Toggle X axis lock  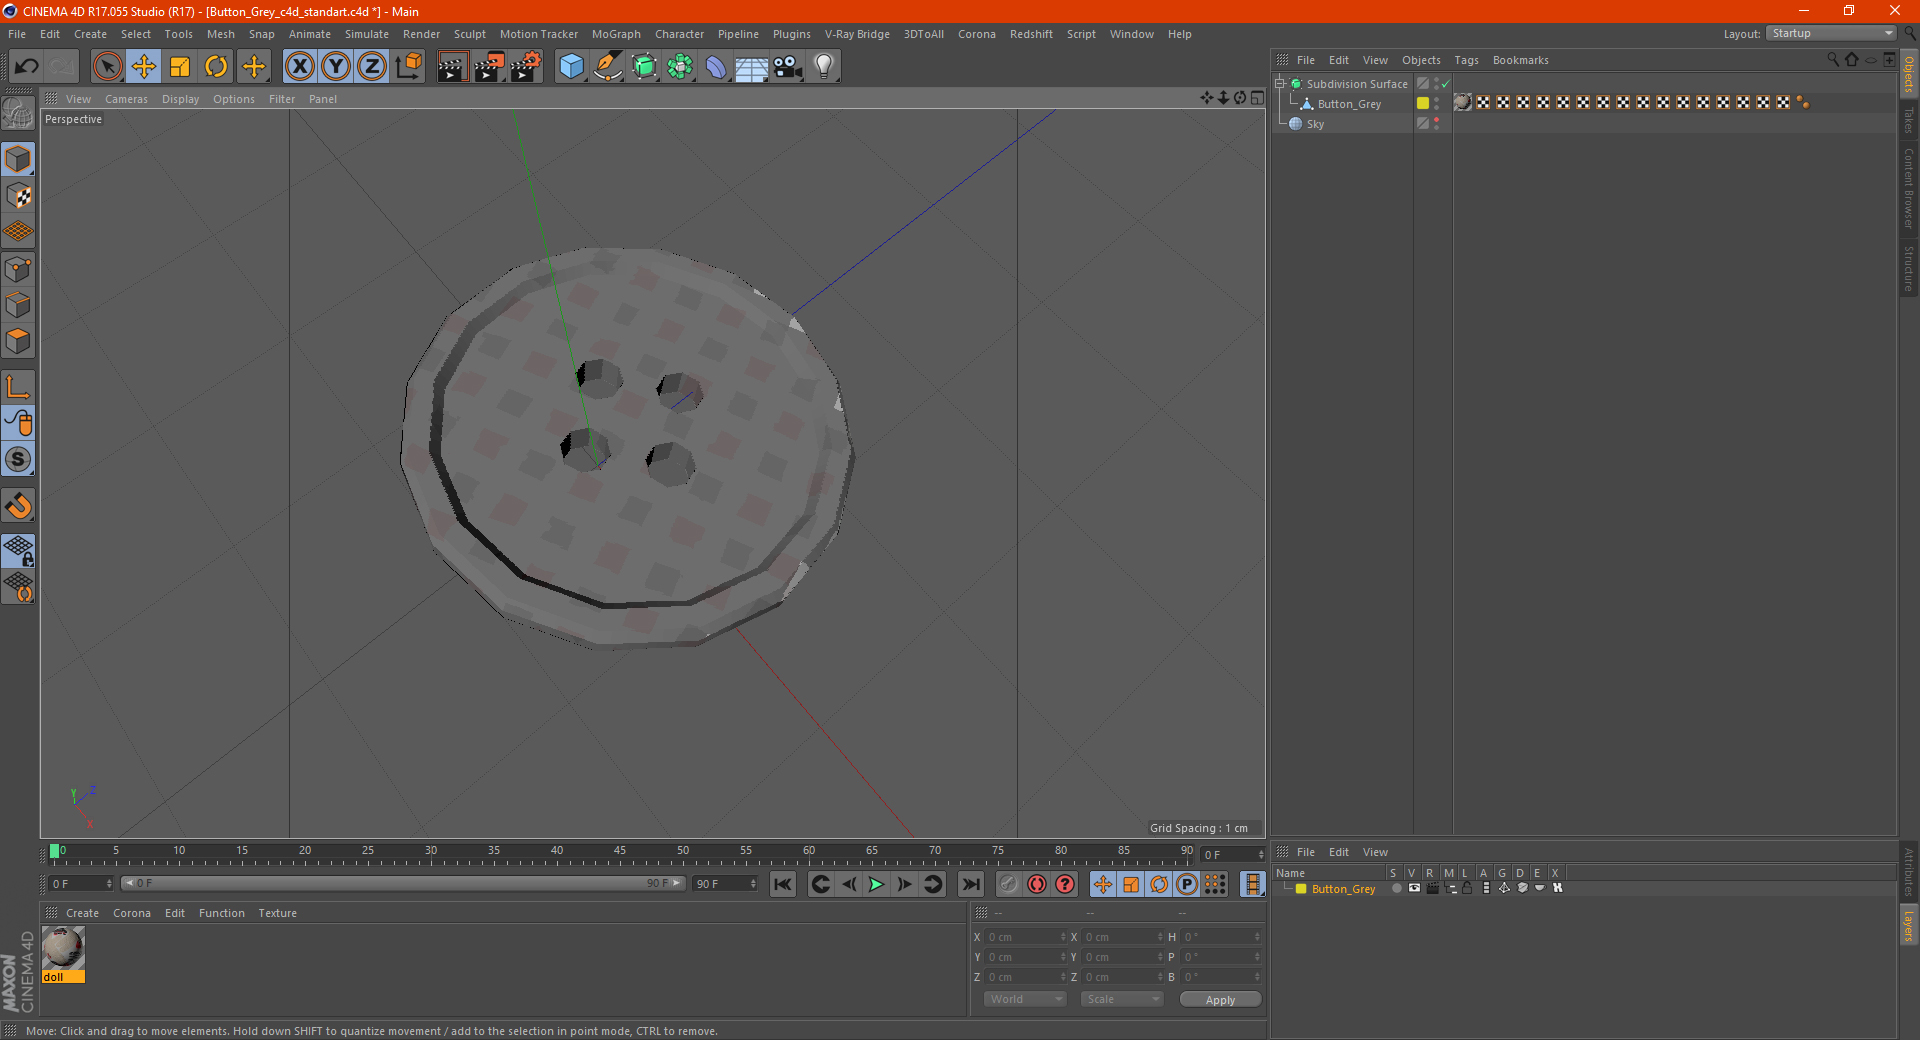click(299, 67)
